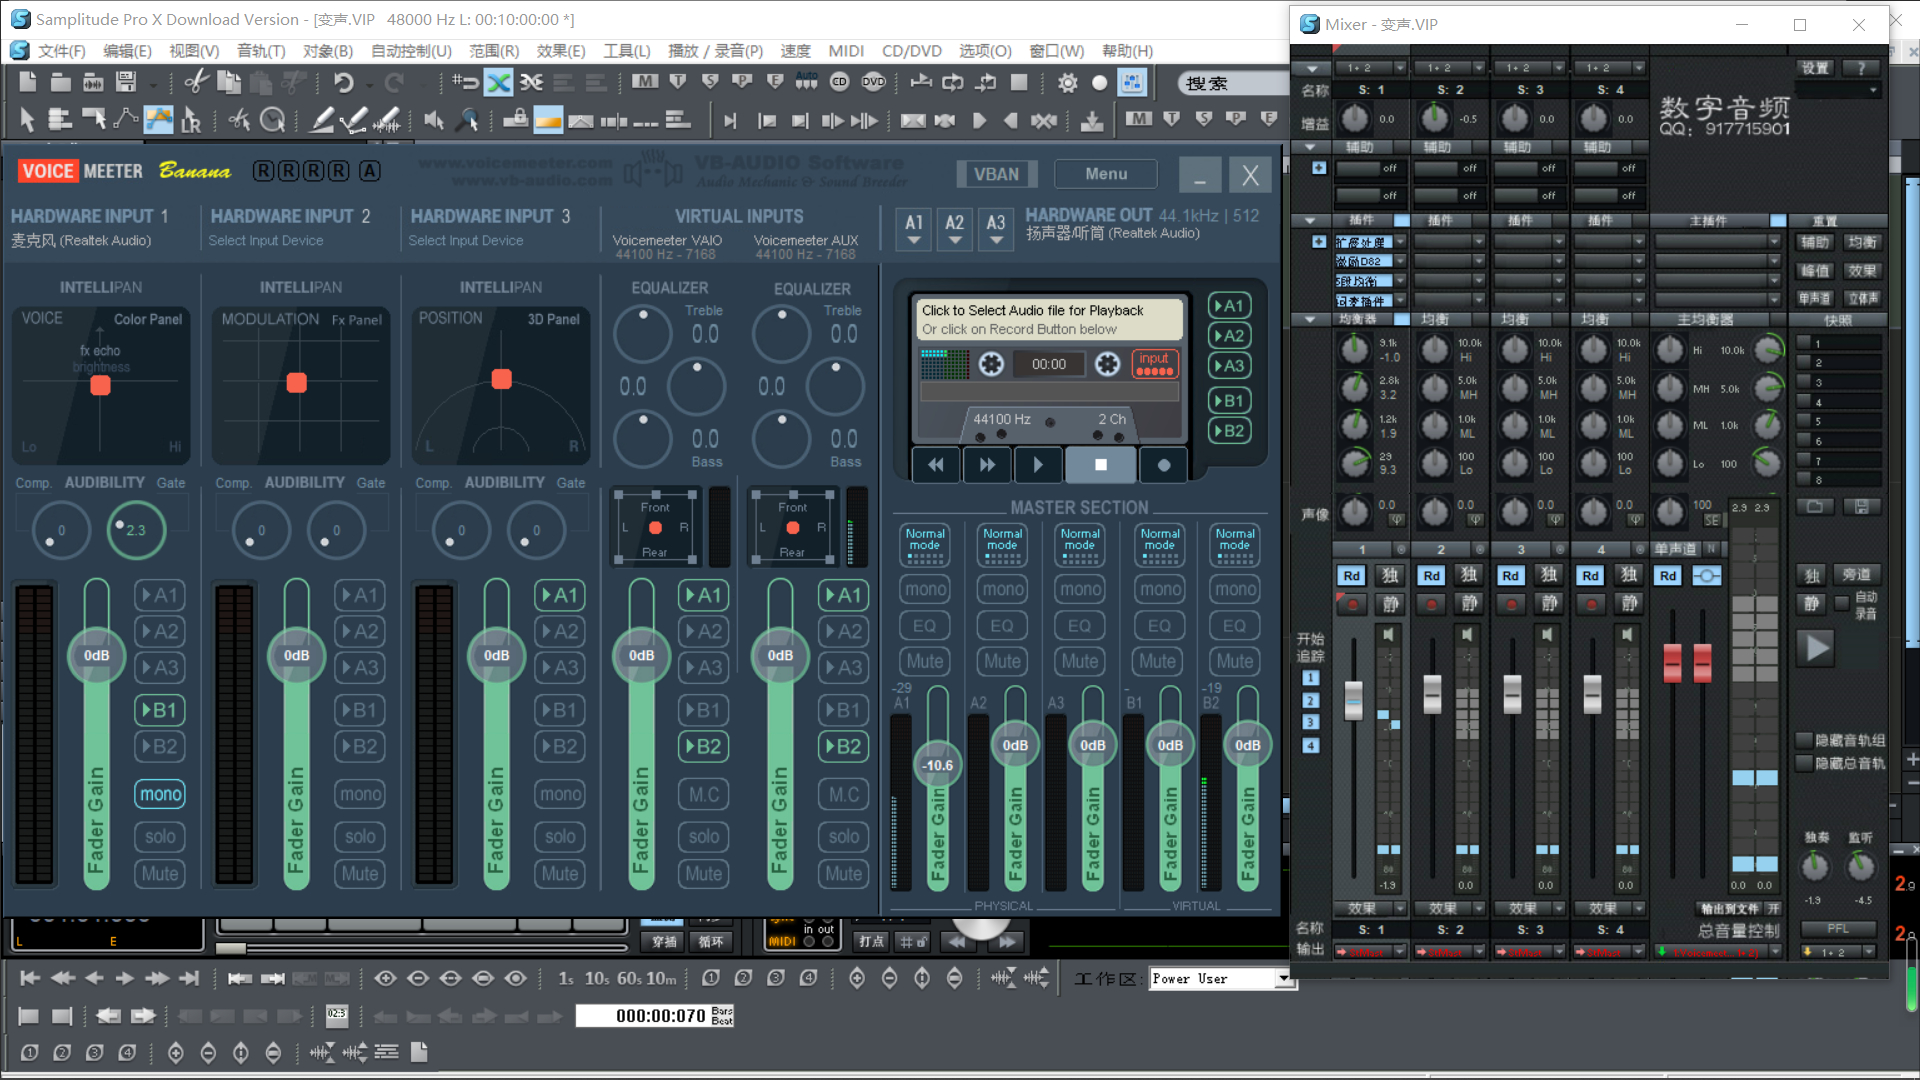Mute the A1 master bus
This screenshot has height=1080, width=1920.
click(x=924, y=661)
